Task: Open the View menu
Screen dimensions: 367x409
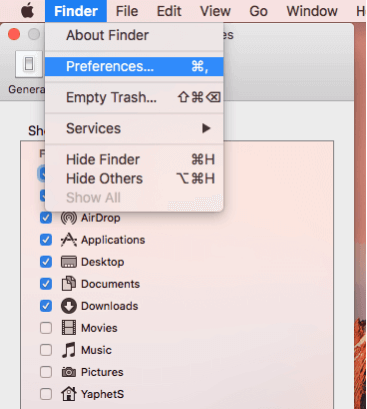Action: pos(215,11)
